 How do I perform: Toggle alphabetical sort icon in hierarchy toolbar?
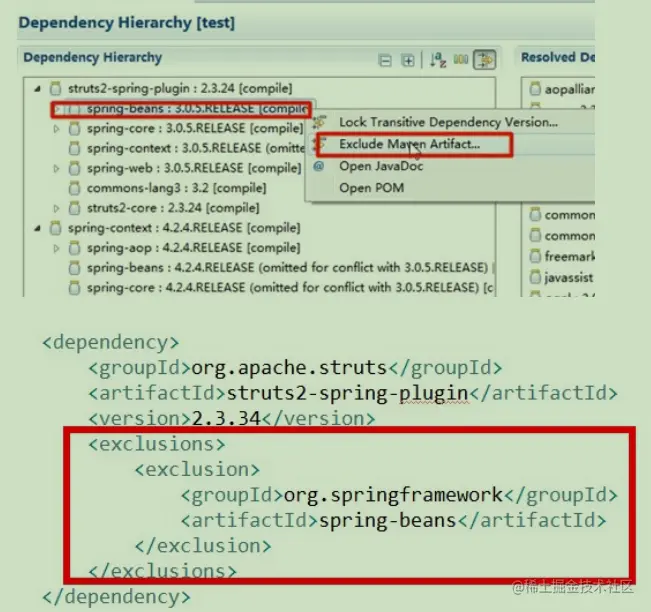coord(438,60)
